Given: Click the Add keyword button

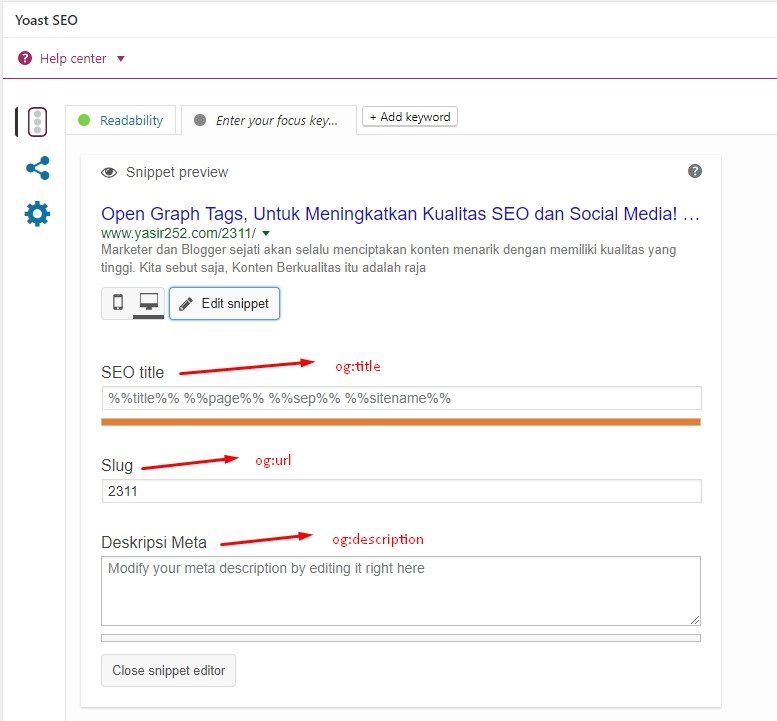Looking at the screenshot, I should coord(410,117).
